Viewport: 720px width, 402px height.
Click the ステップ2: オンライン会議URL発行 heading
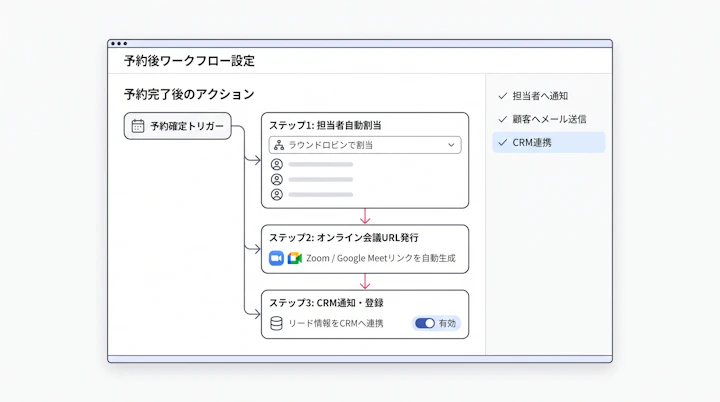tap(344, 238)
